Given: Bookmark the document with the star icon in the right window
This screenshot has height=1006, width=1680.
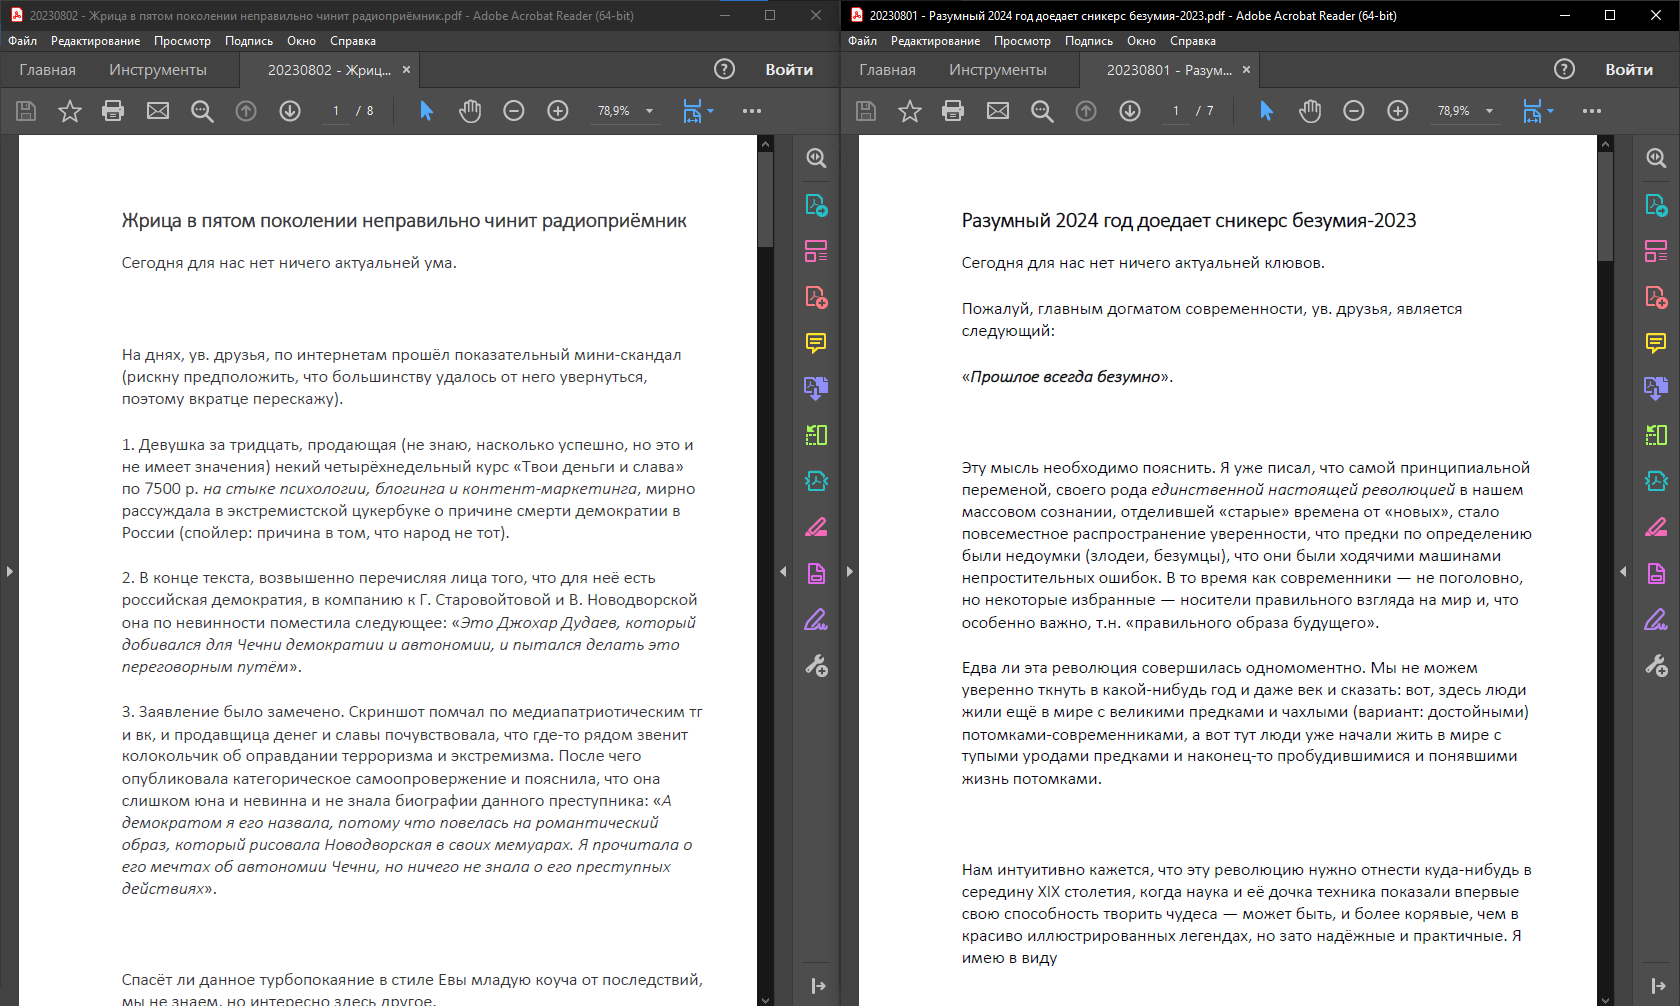Looking at the screenshot, I should (909, 111).
